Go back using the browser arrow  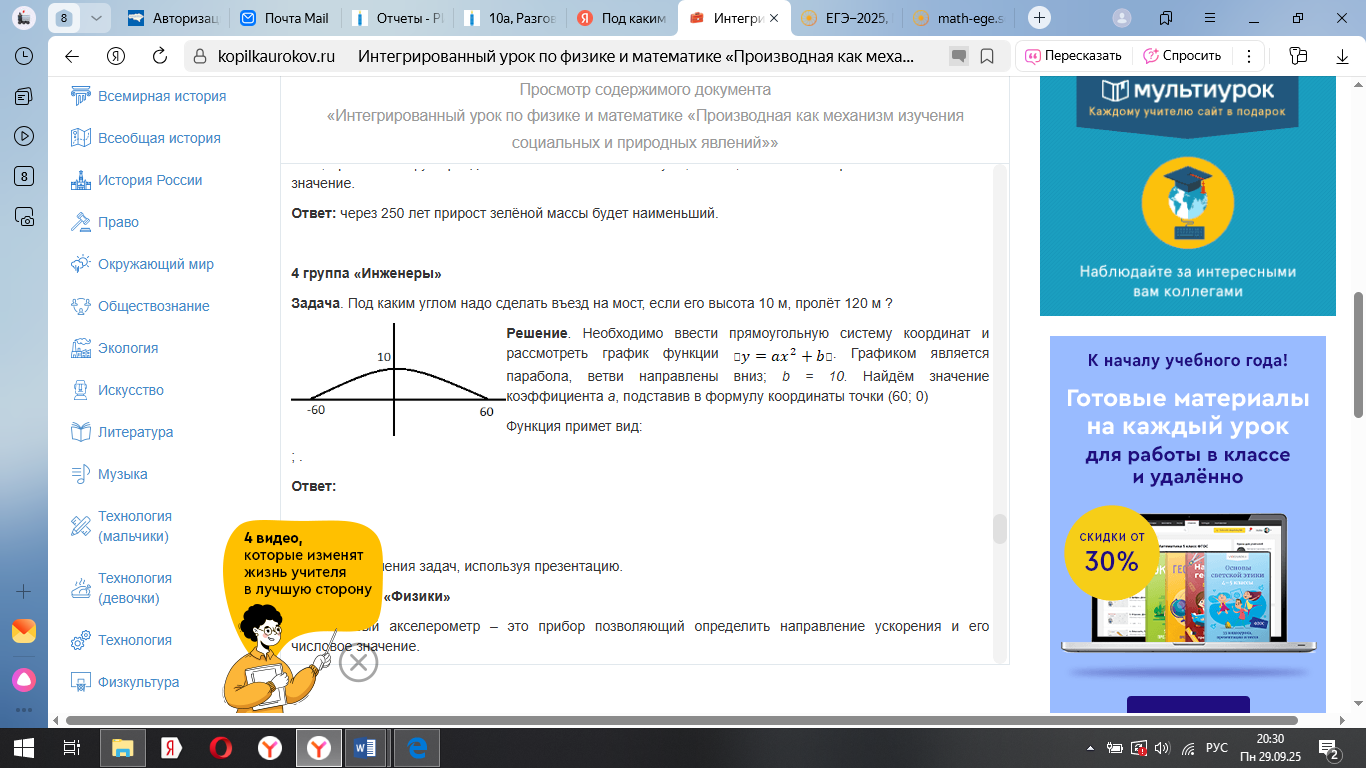click(x=72, y=56)
